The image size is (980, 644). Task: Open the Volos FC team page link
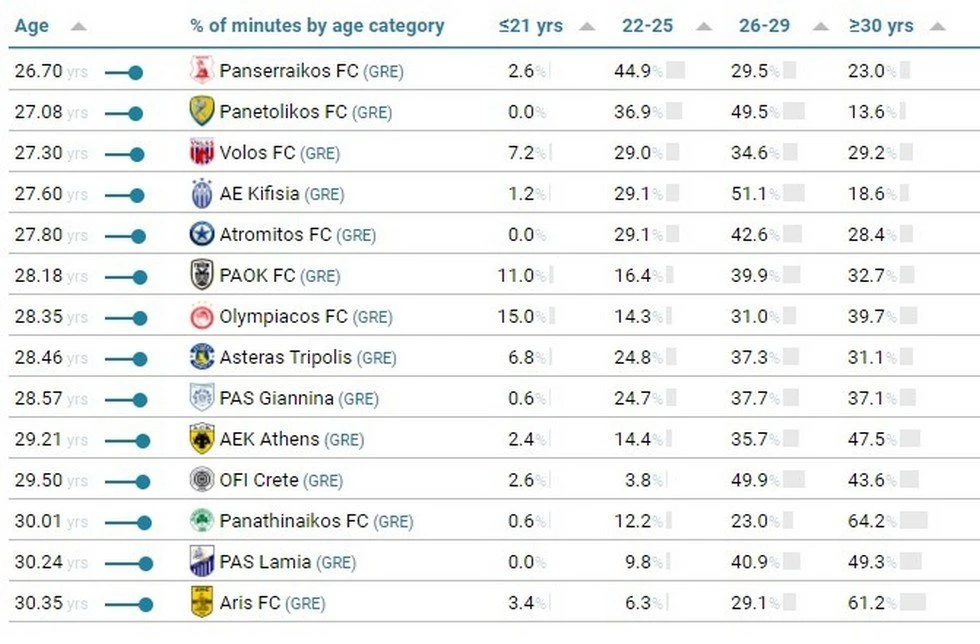coord(258,153)
